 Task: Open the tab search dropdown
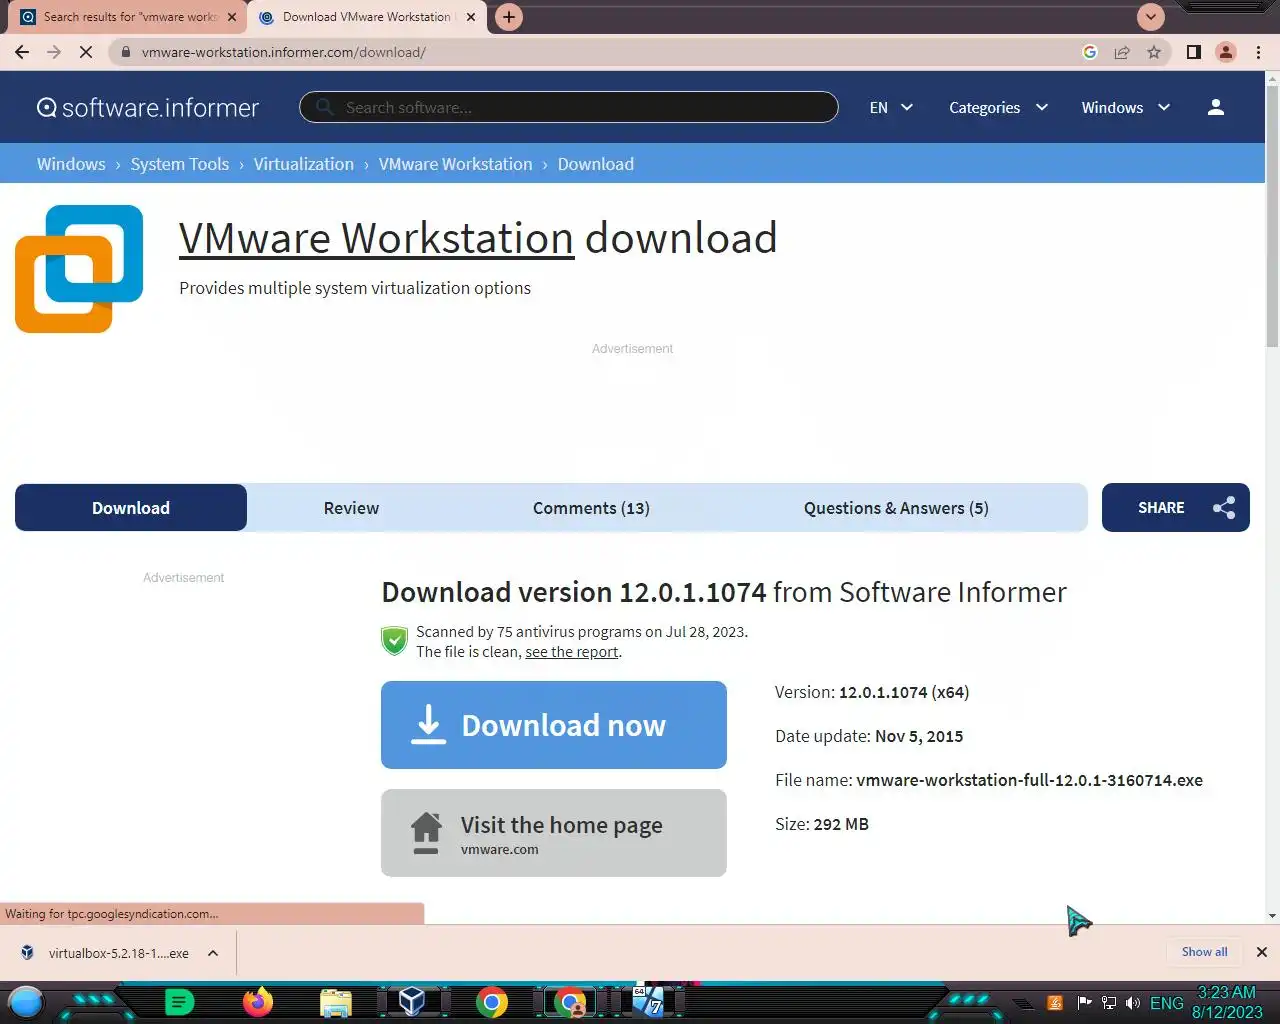1151,17
